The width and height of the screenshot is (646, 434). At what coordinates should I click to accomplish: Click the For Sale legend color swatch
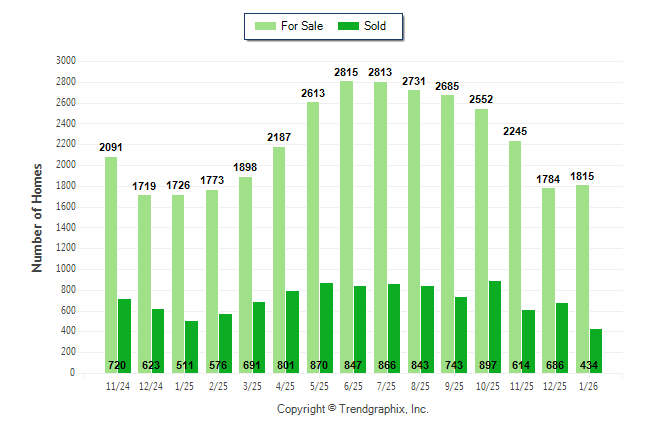(265, 26)
